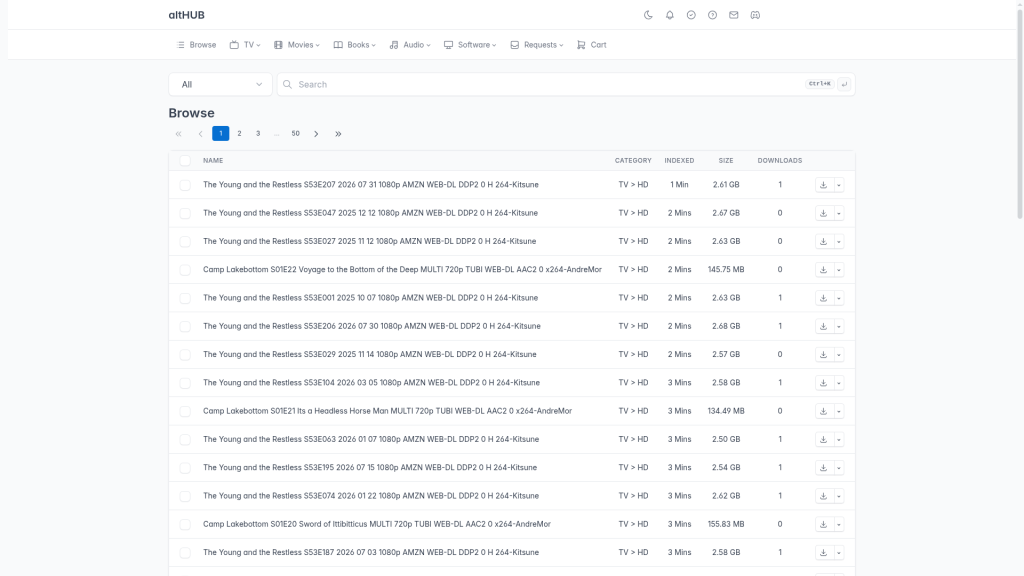Screen dimensions: 1024x576
Task: Download S53E195 Young and the Restless release
Action: point(824,468)
